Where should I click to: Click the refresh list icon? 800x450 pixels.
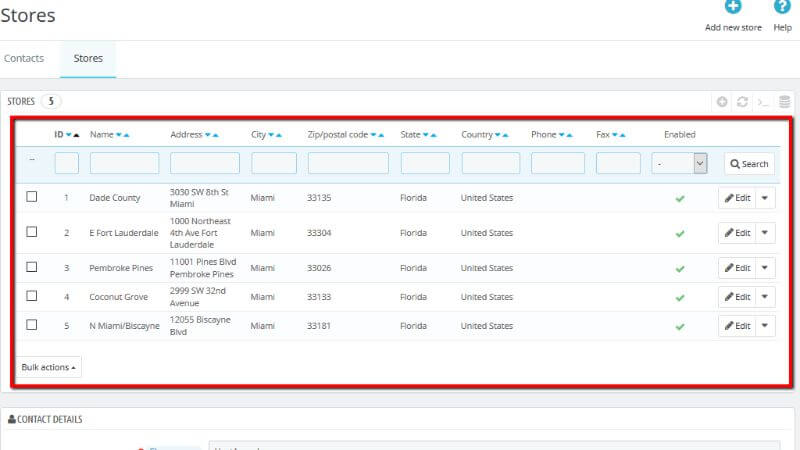(x=742, y=102)
